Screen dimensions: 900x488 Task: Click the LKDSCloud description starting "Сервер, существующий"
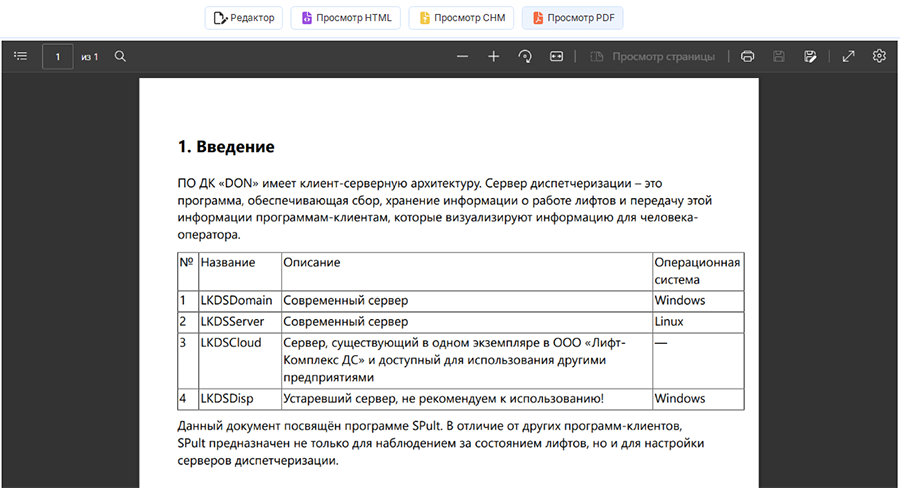click(467, 361)
